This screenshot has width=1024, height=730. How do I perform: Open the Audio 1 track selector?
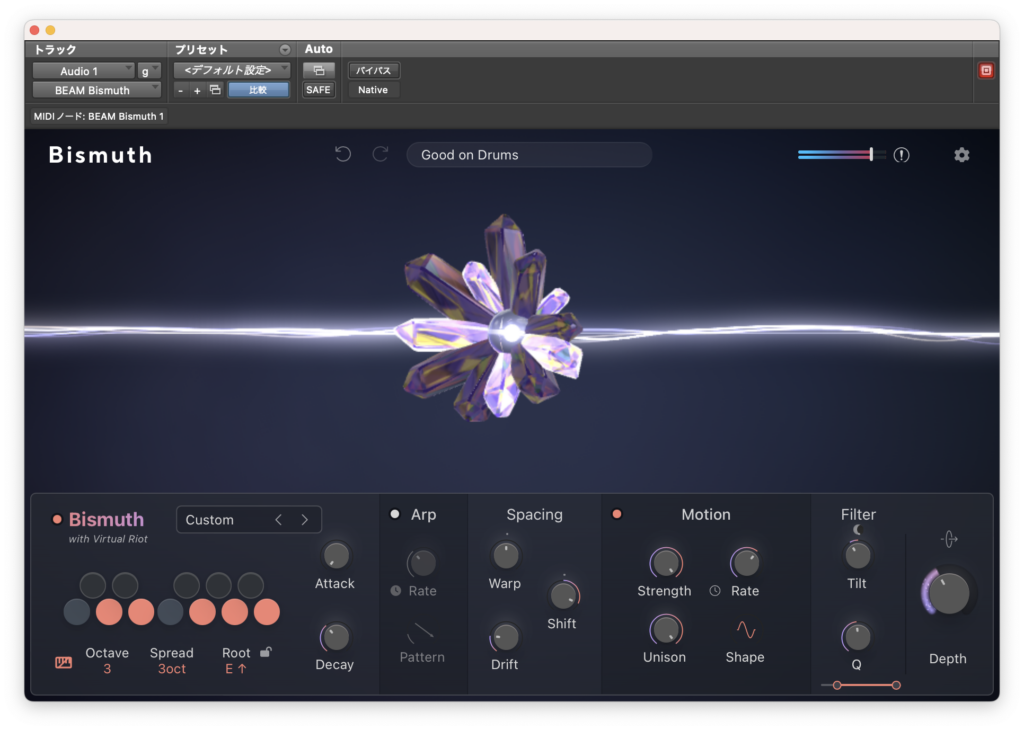(84, 71)
